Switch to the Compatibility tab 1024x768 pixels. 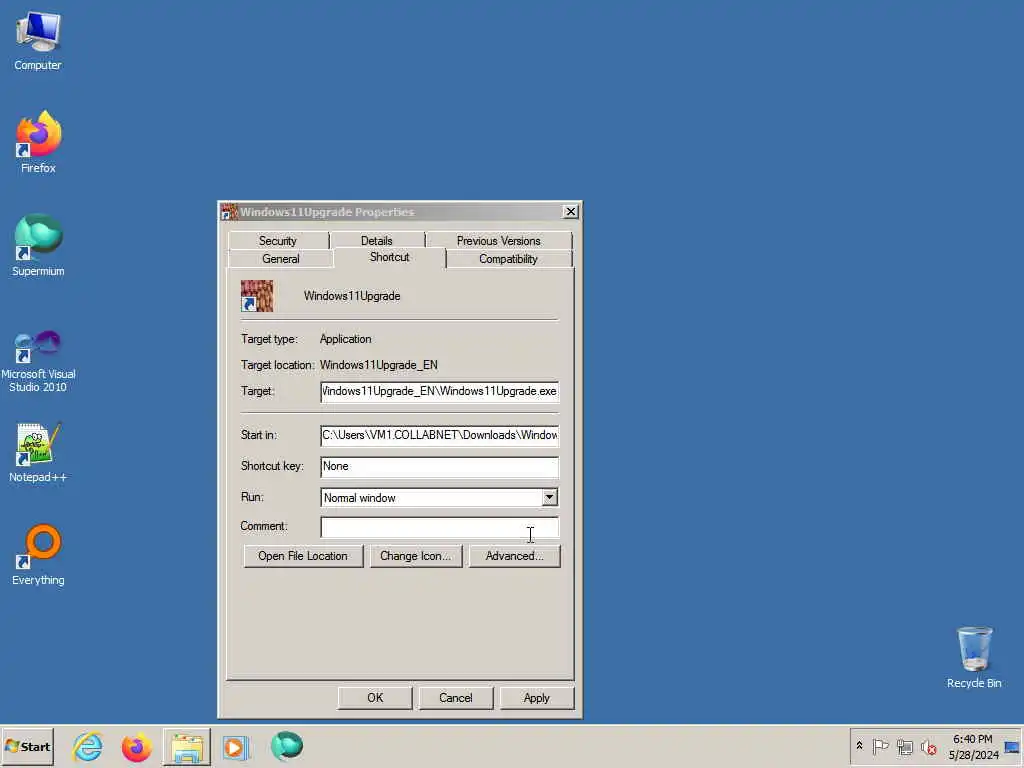point(508,259)
